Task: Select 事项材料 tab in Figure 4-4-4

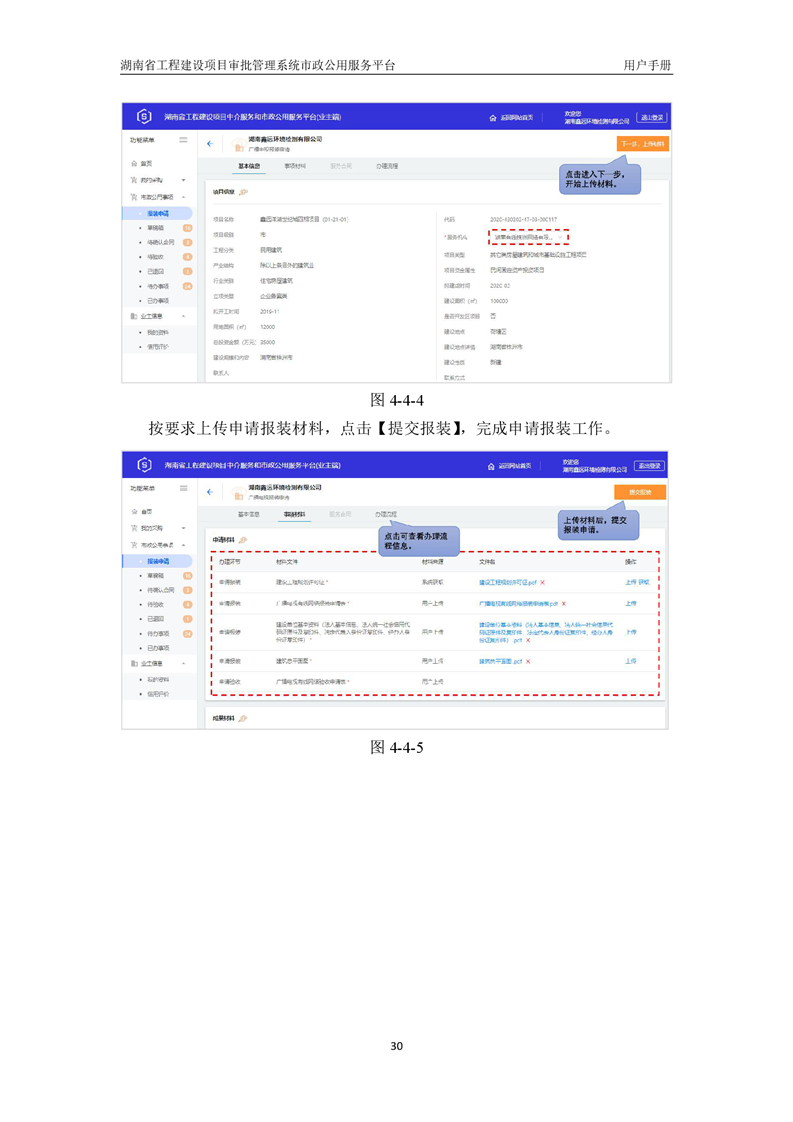Action: (x=295, y=166)
